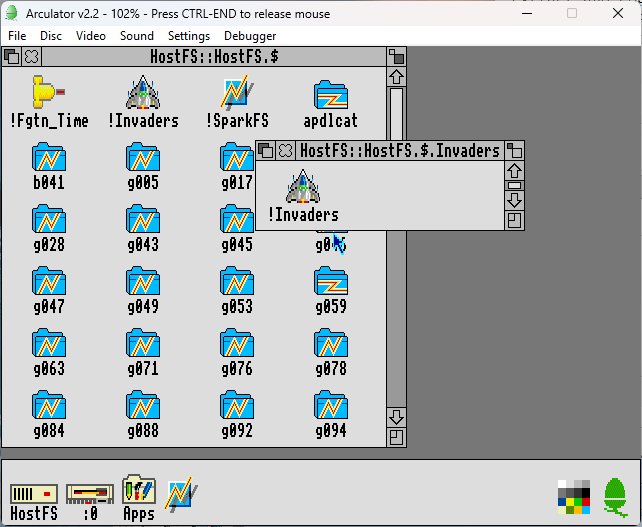Send the Invaders directory window to back

(266, 151)
